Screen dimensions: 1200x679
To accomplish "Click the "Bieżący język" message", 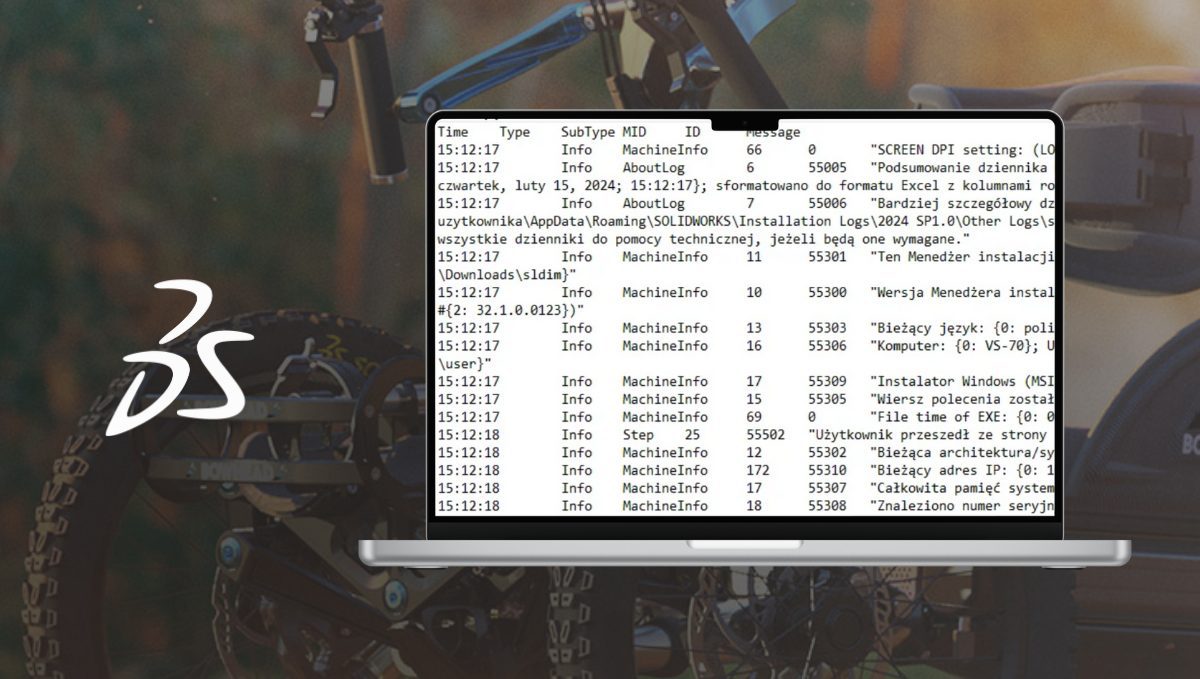I will (962, 328).
